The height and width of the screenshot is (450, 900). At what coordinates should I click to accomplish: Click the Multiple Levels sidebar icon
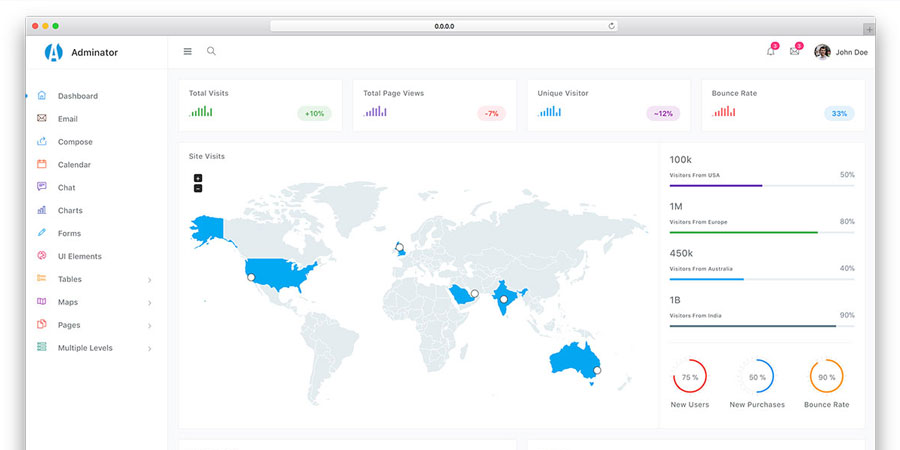click(41, 347)
